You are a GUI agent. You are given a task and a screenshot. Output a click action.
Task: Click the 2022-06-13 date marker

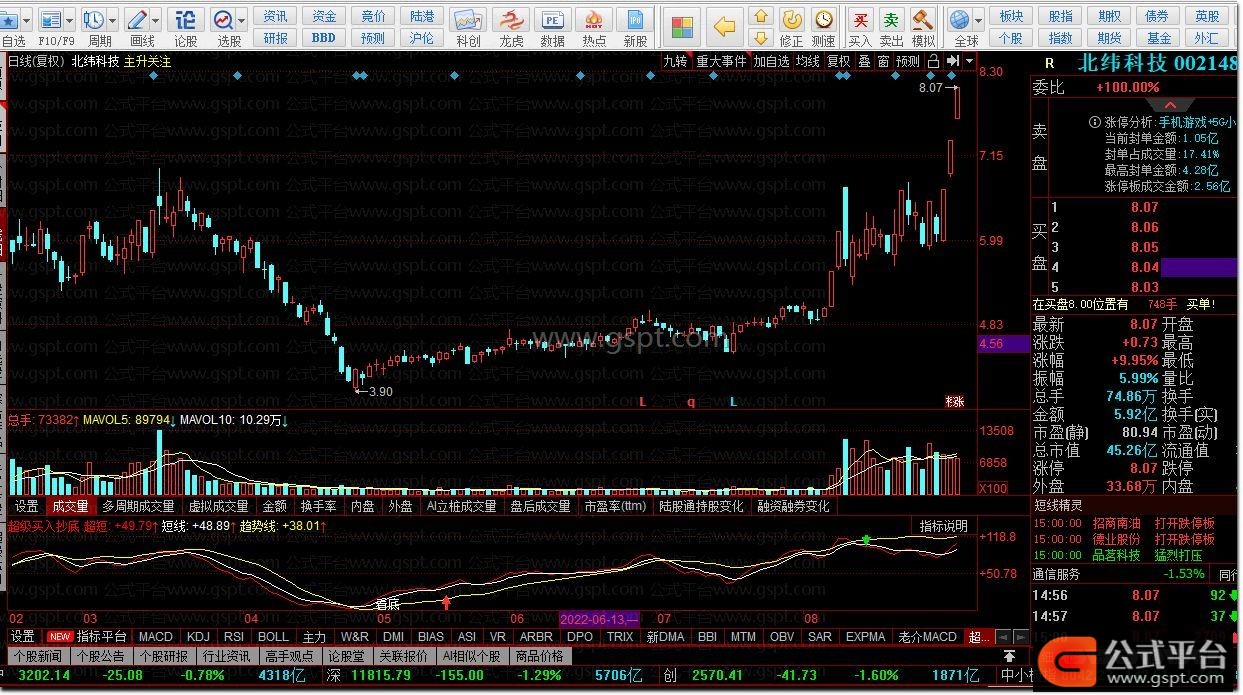tap(600, 618)
